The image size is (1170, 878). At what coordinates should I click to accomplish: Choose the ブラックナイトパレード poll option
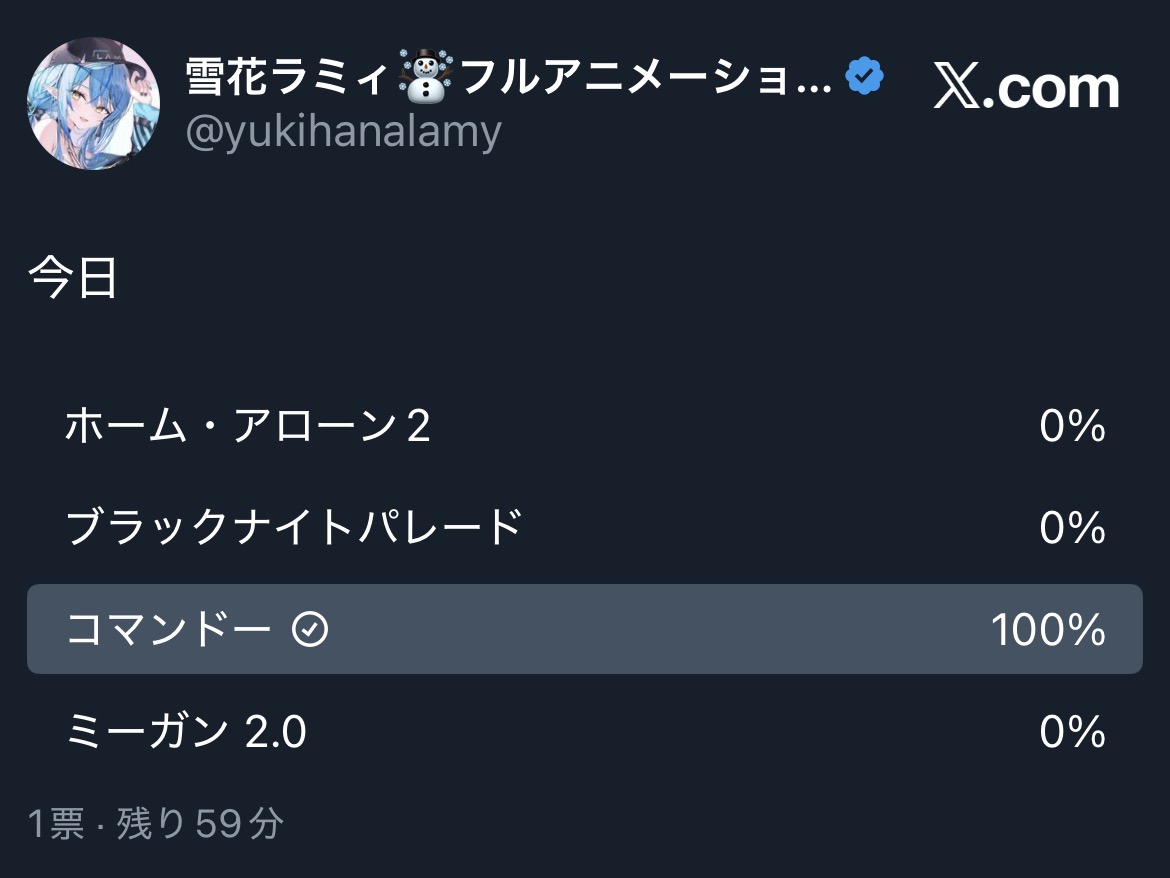294,528
